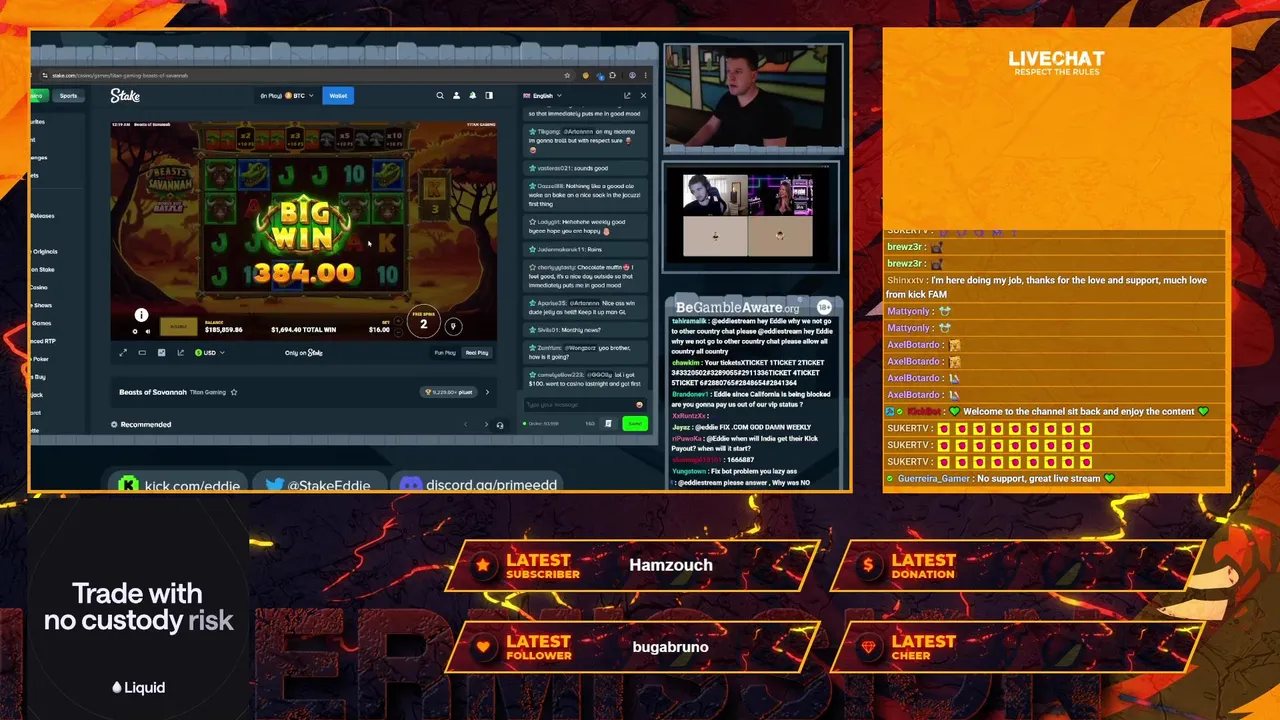
Task: Click the 9,229.60+ winner chip
Action: pos(448,392)
